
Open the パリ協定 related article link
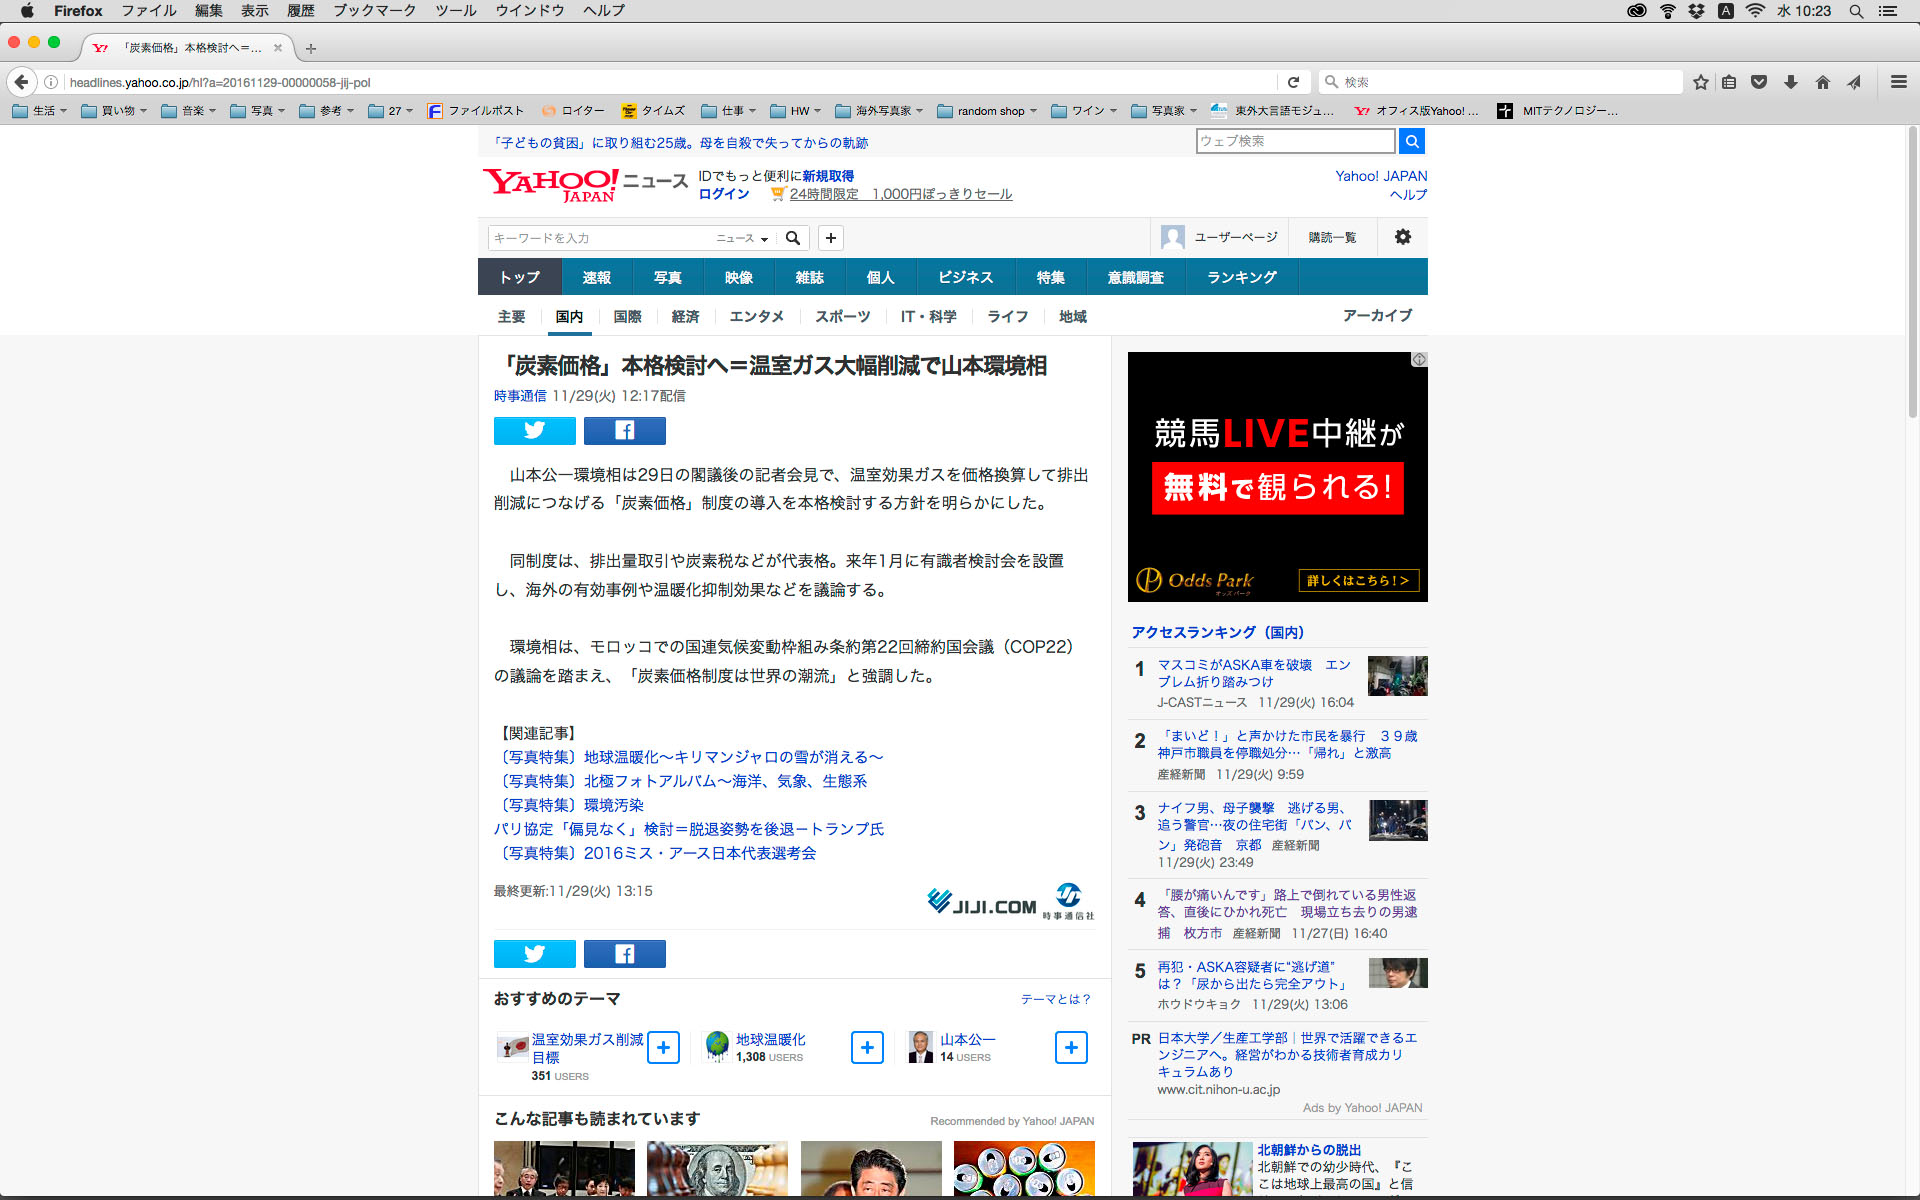(x=688, y=829)
